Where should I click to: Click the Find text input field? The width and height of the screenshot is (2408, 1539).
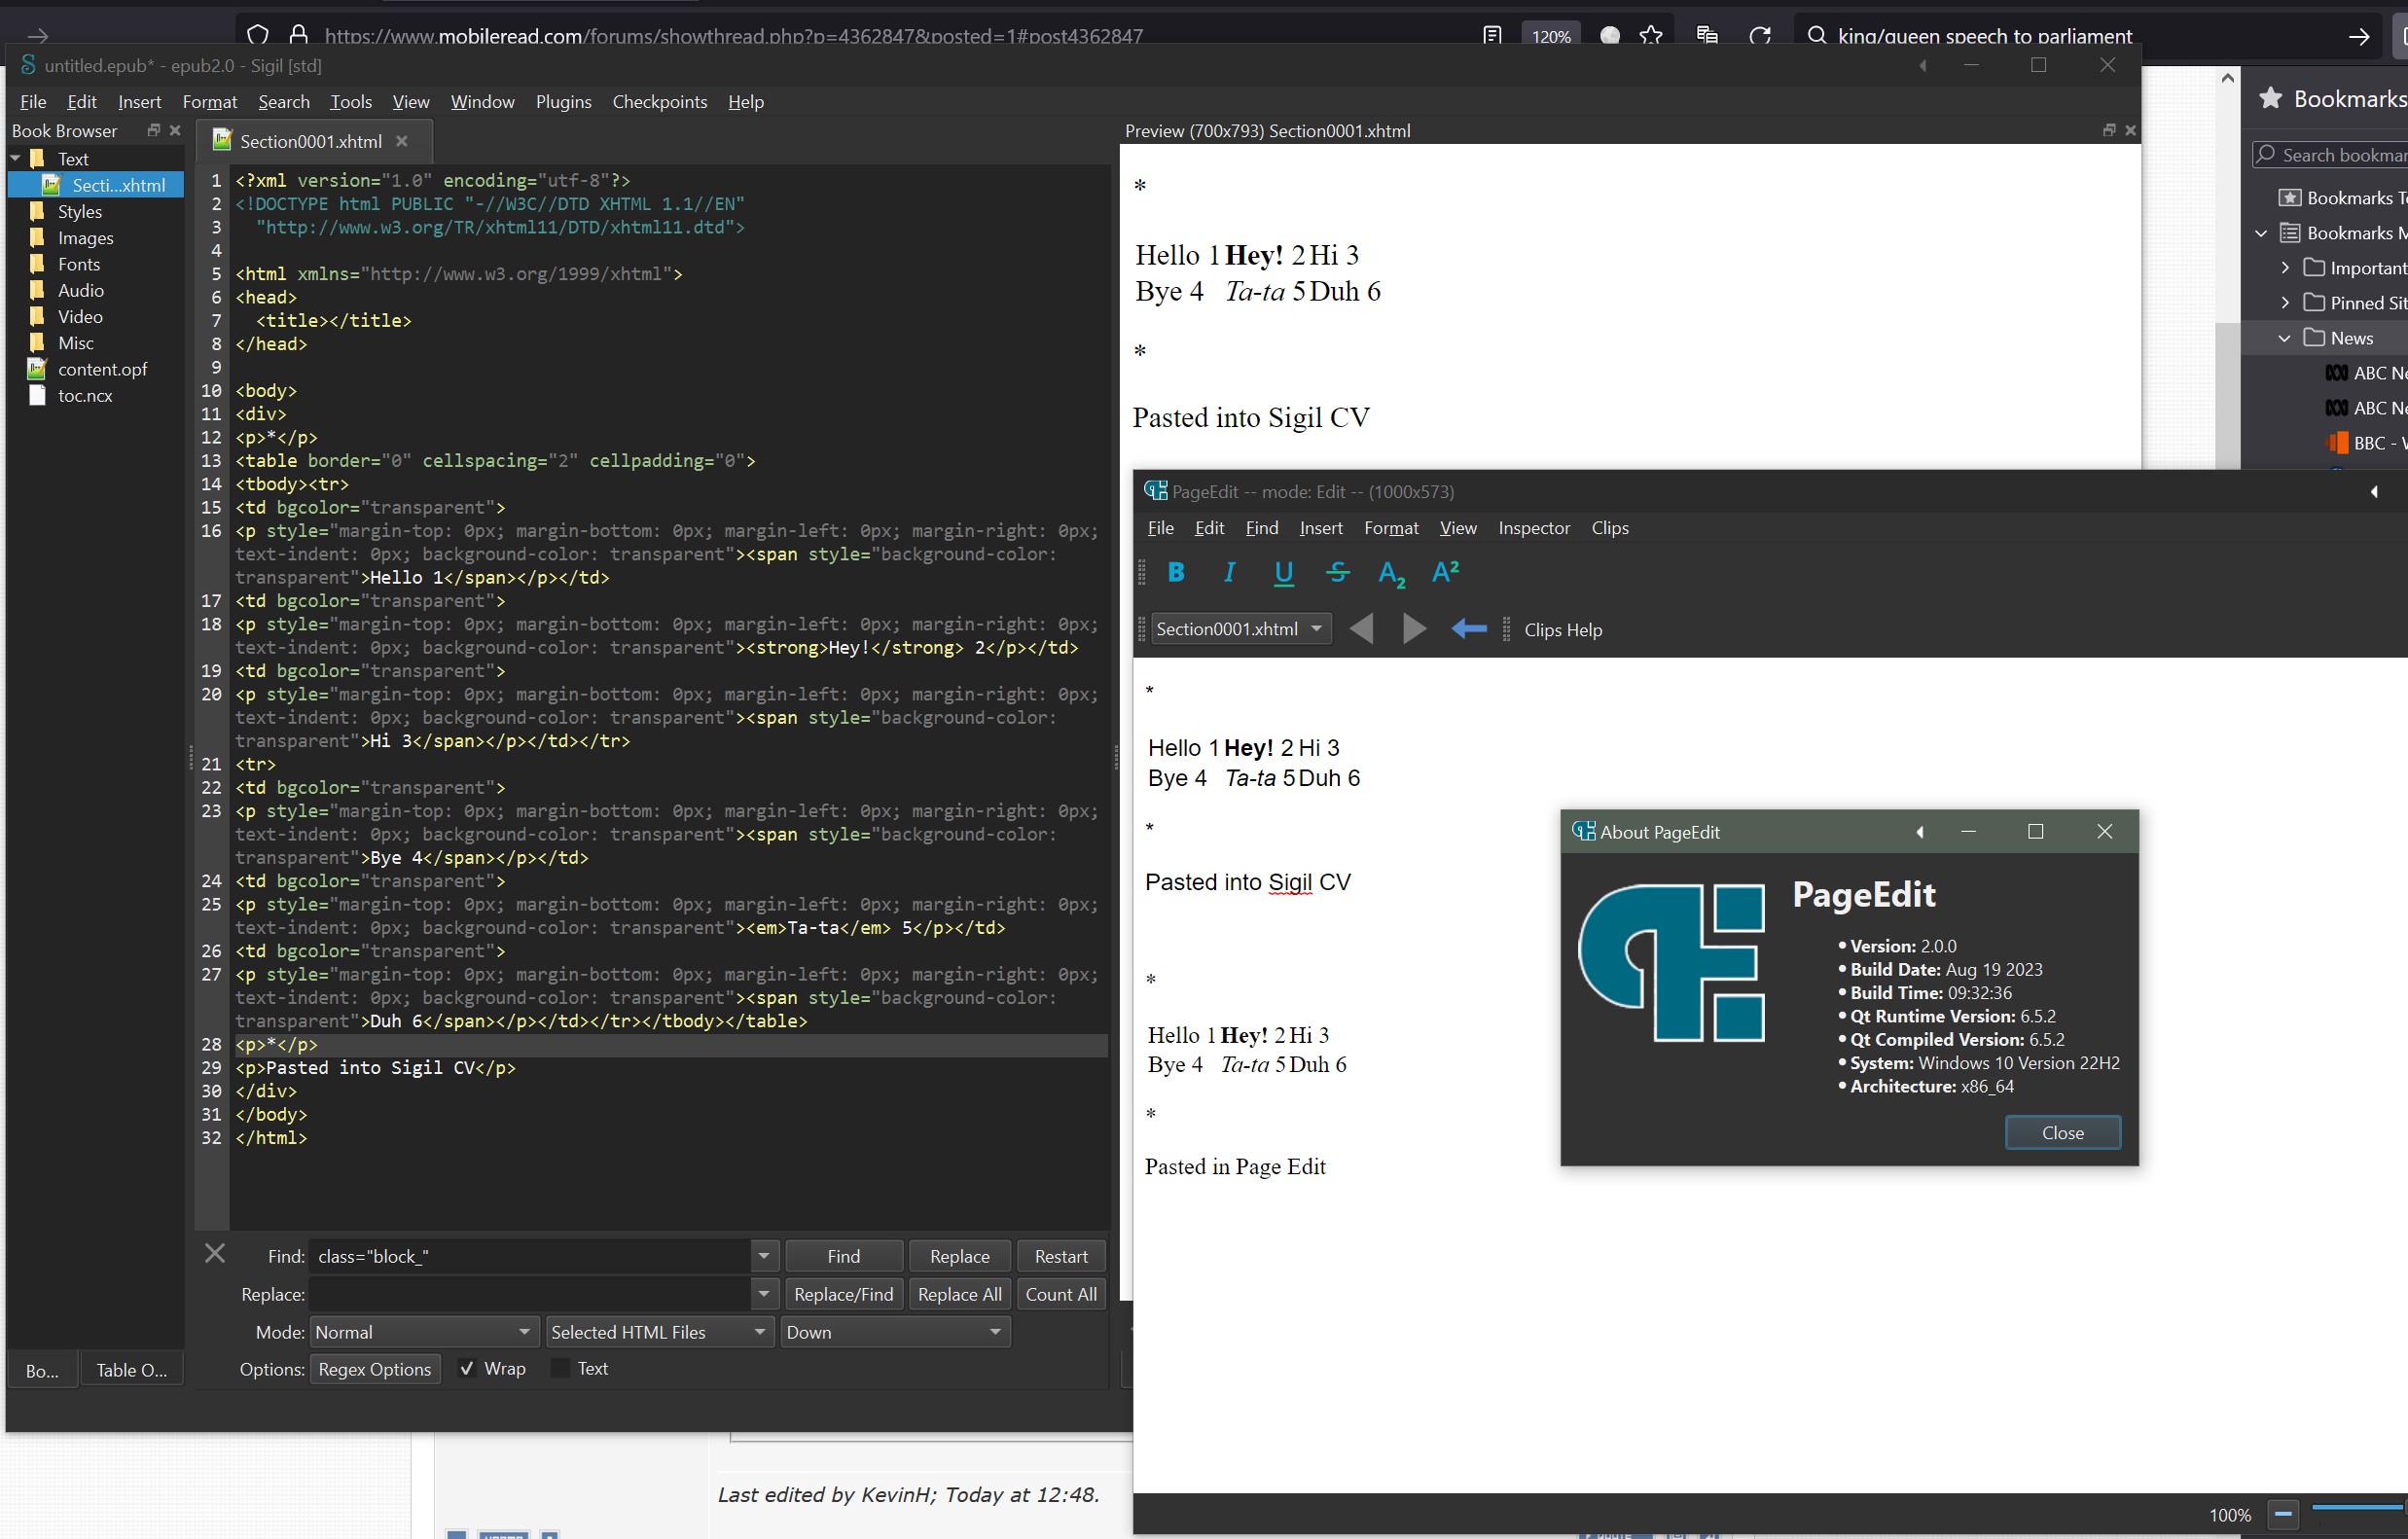point(530,1257)
